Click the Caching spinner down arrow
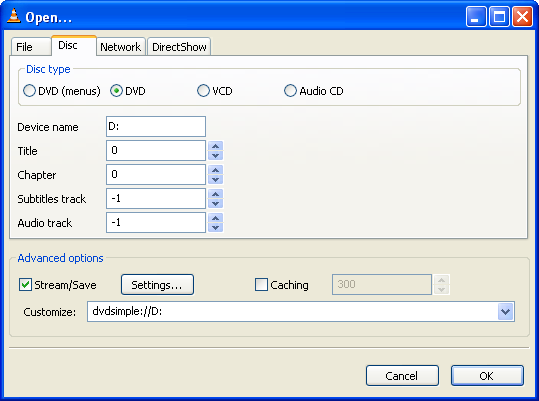 click(x=441, y=289)
